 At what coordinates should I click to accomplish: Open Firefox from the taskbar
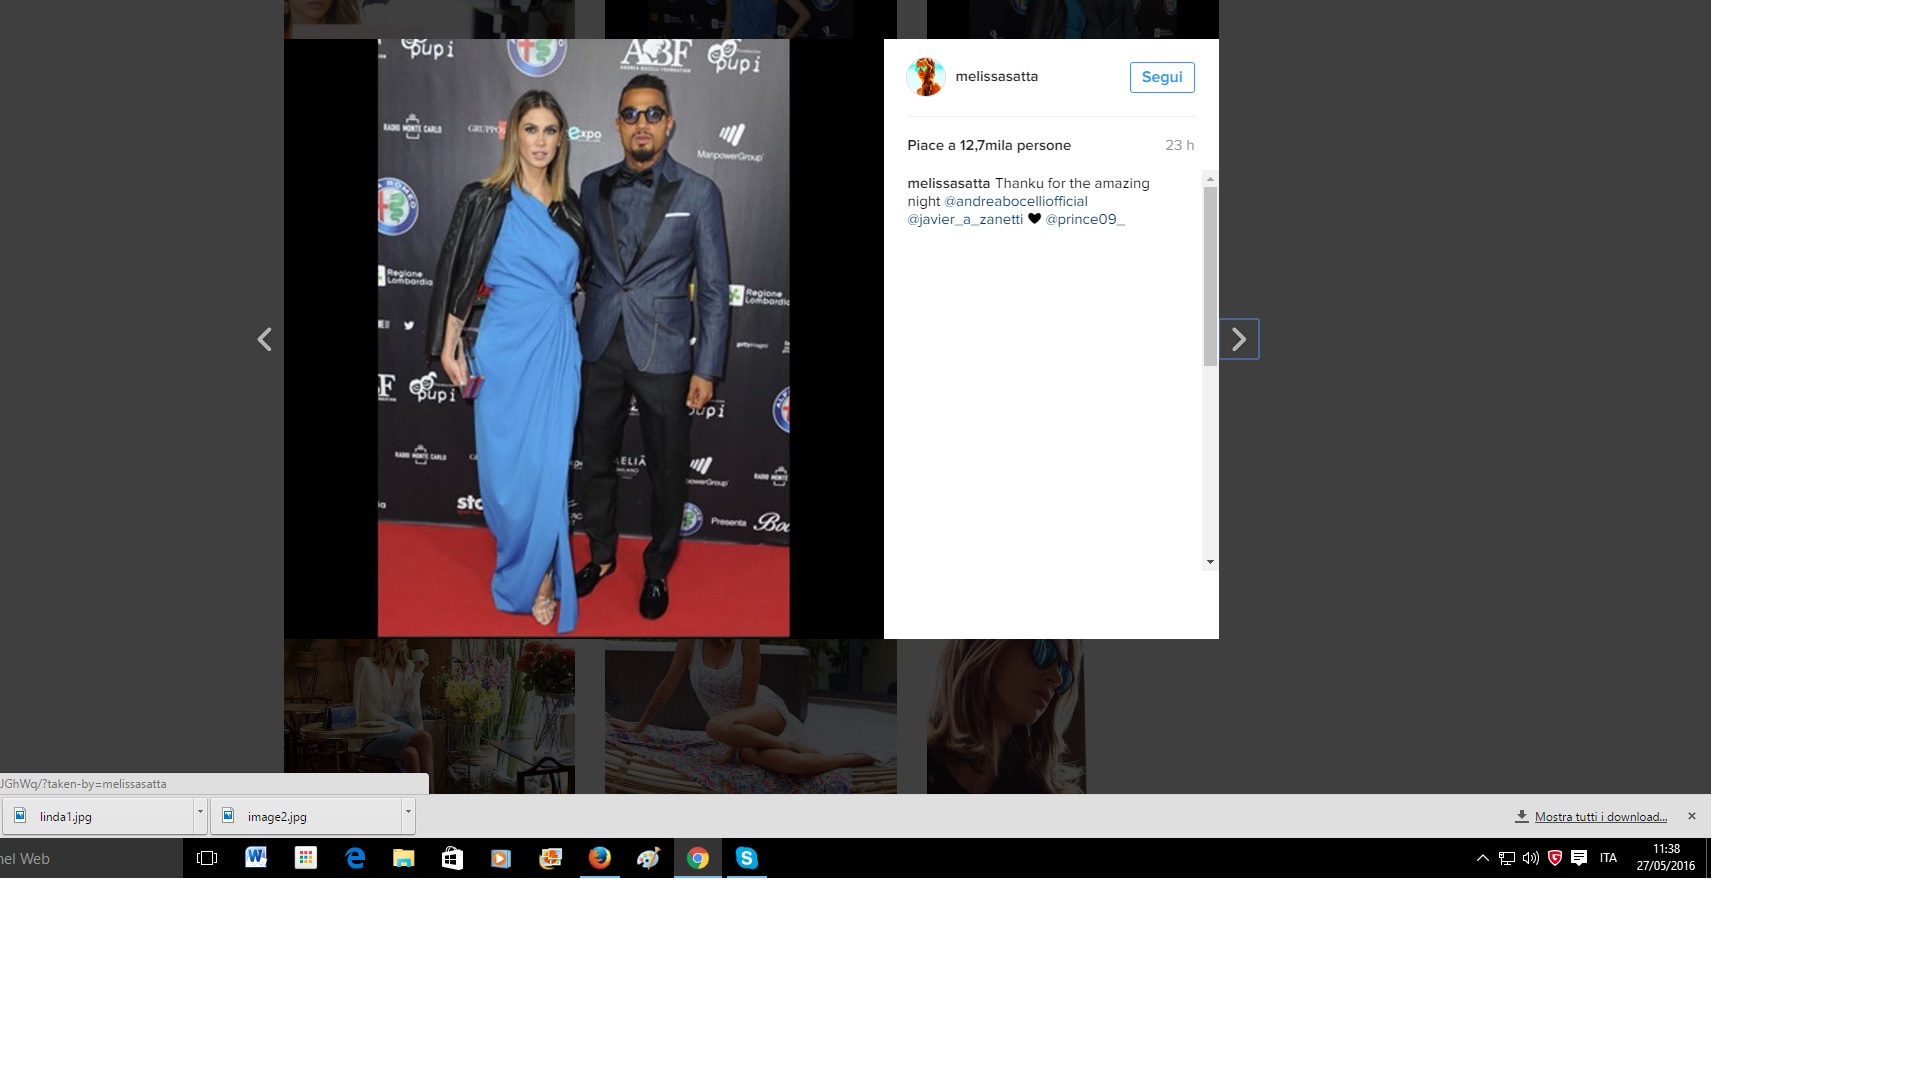click(599, 858)
